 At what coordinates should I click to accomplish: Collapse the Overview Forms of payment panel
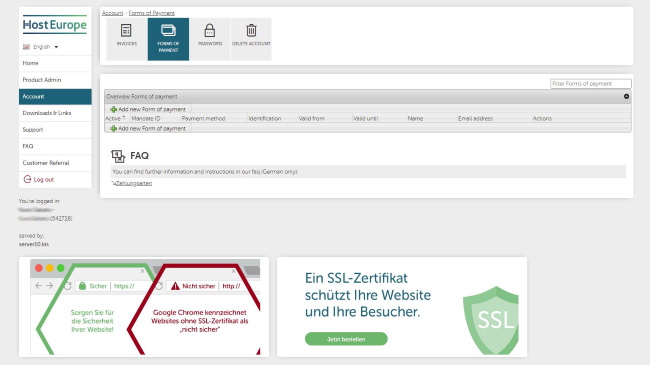point(626,96)
